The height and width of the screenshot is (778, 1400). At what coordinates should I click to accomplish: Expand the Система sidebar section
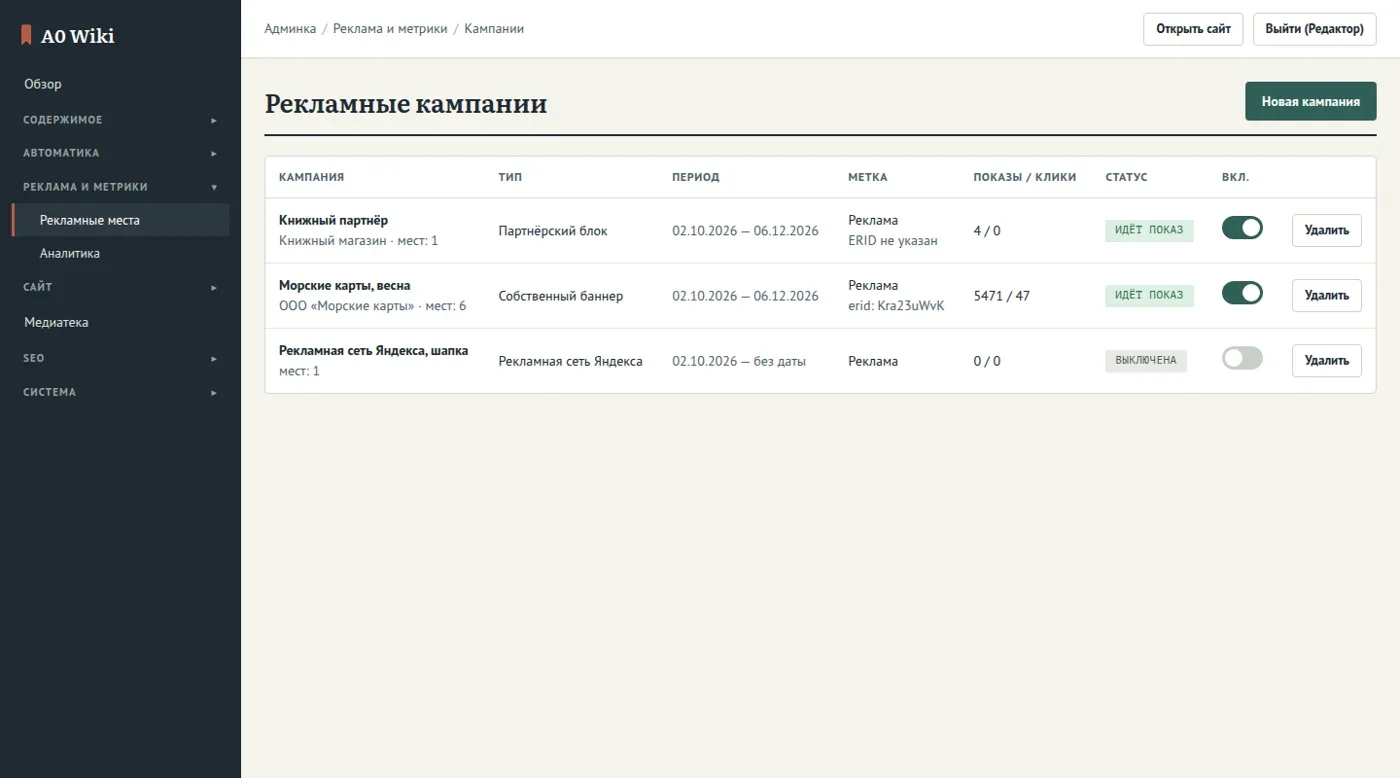120,392
